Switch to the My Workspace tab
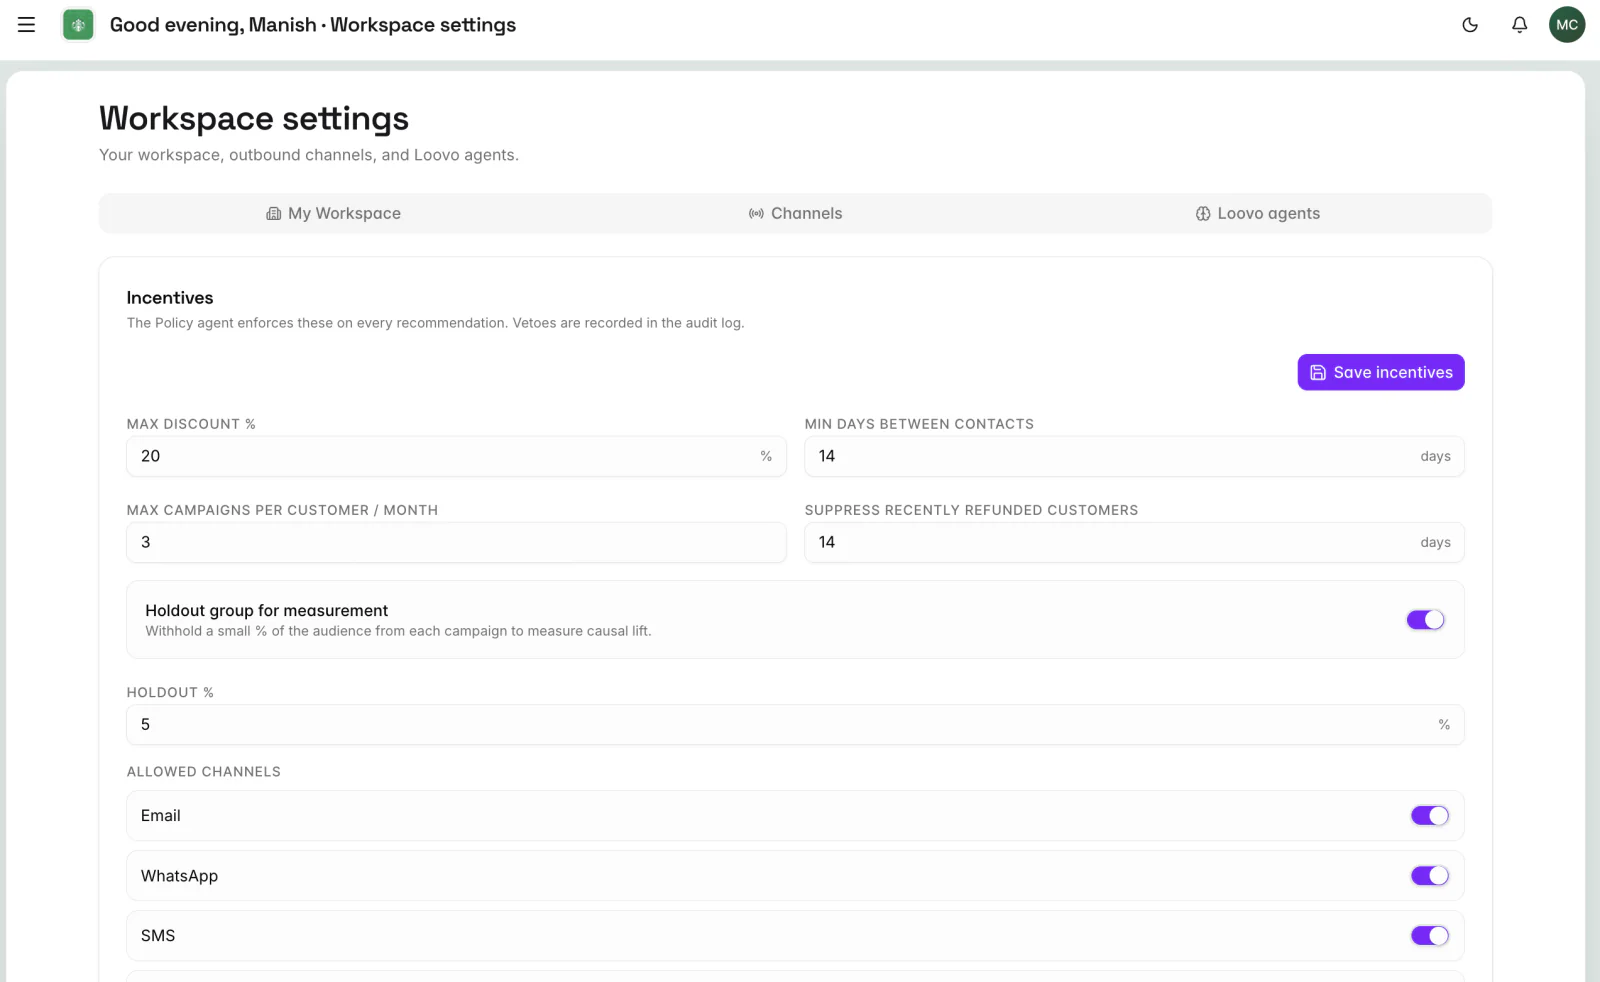 click(333, 213)
